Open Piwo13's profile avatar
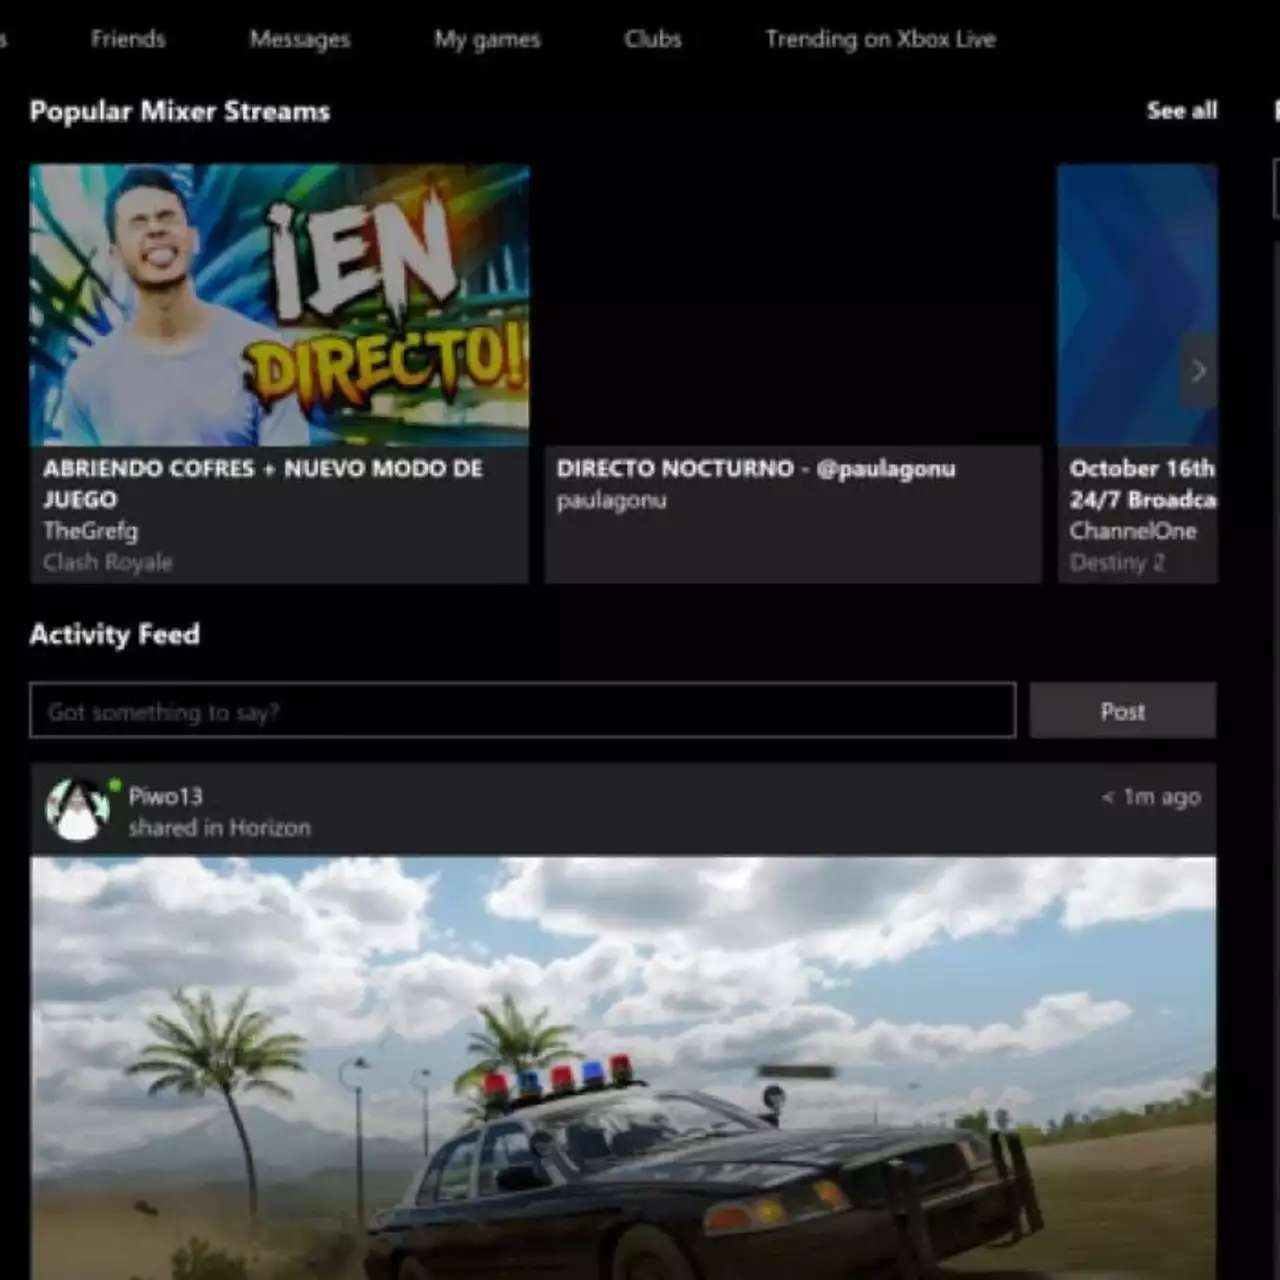The width and height of the screenshot is (1280, 1280). pyautogui.click(x=78, y=810)
